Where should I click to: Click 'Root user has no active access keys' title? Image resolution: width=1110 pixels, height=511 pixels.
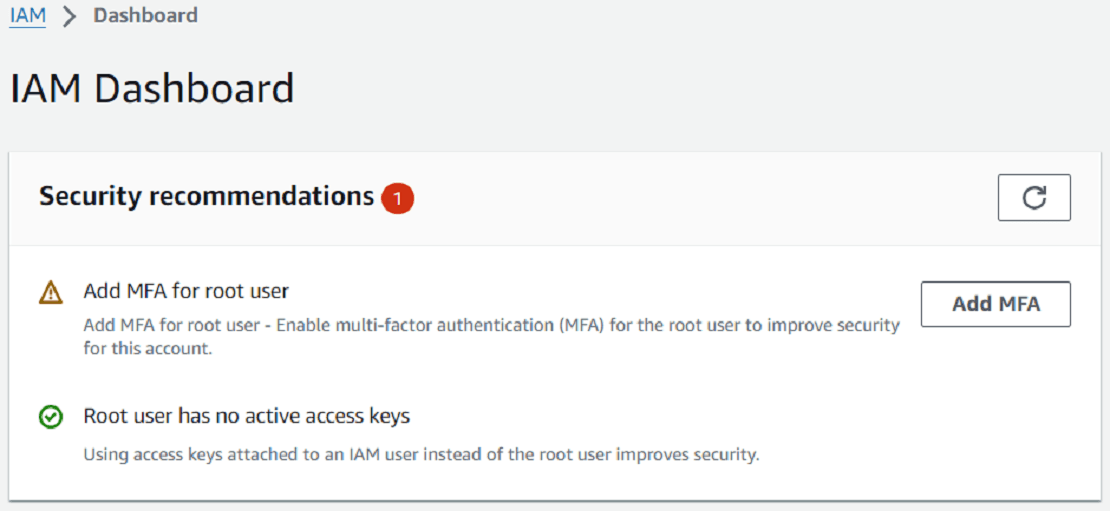246,416
